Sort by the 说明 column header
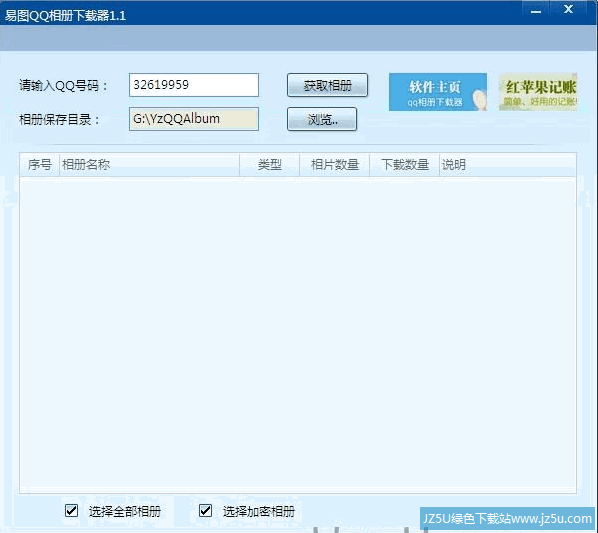Image resolution: width=598 pixels, height=533 pixels. [x=508, y=165]
